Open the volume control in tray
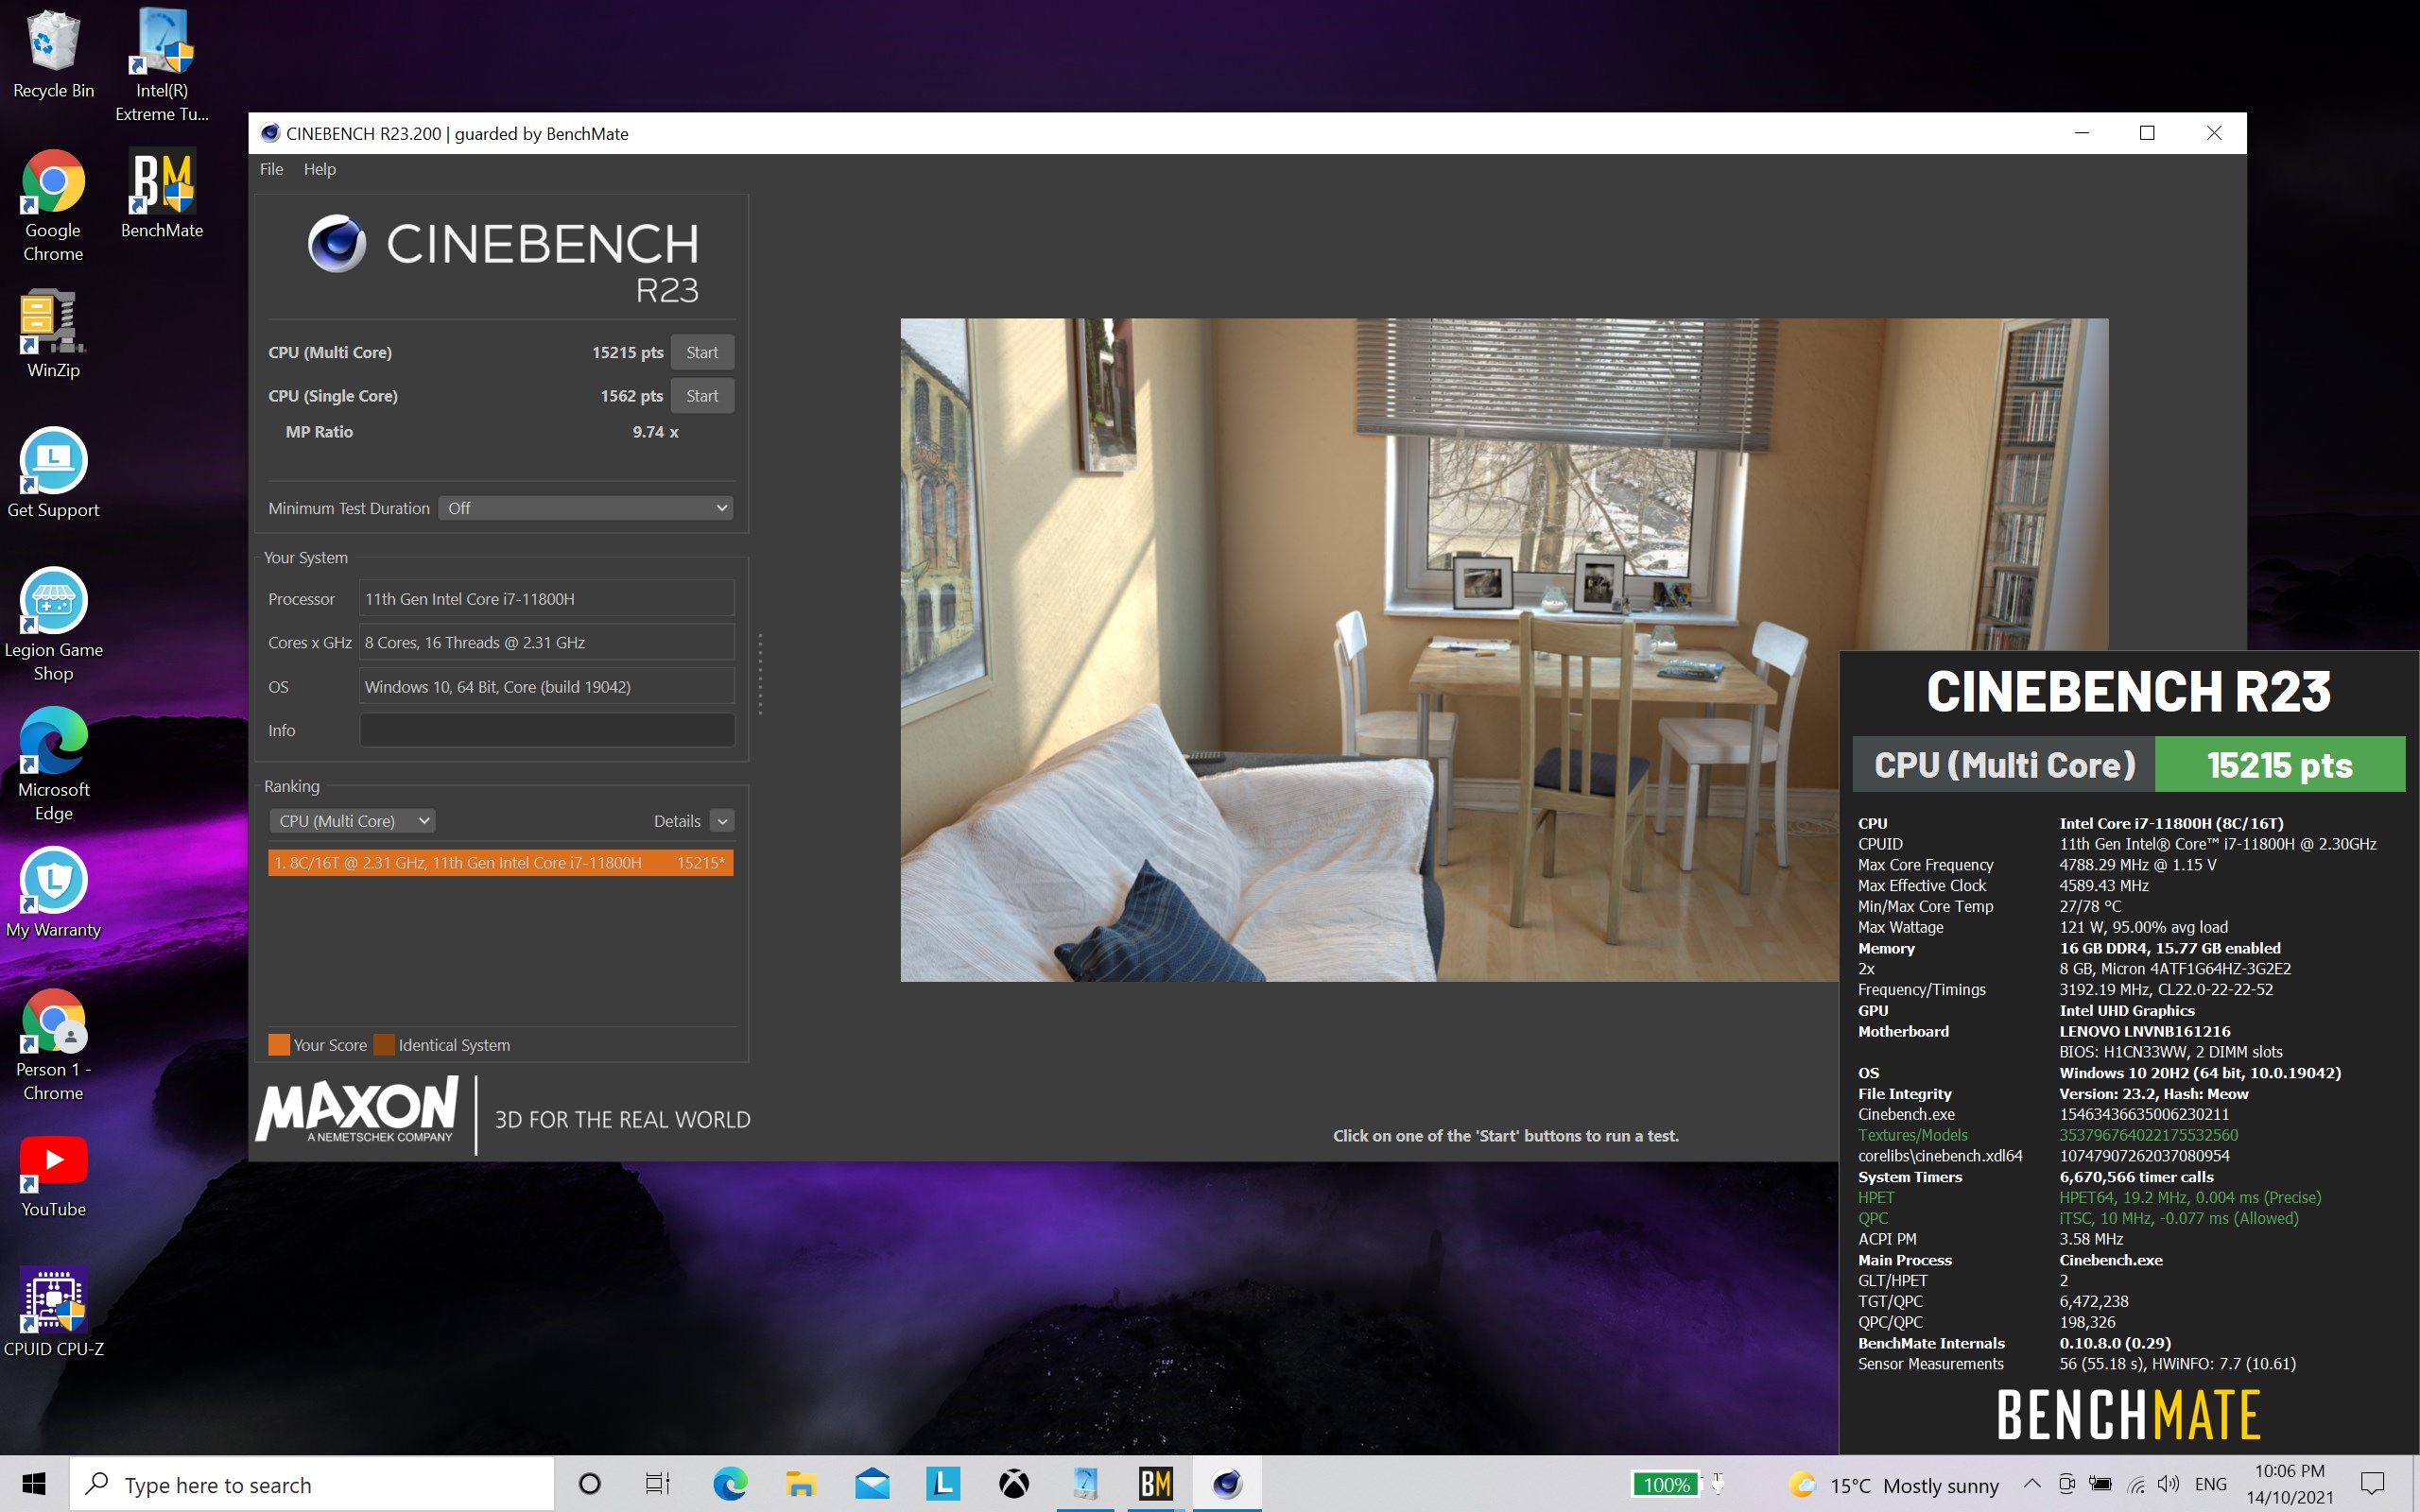Viewport: 2420px width, 1512px height. point(2168,1484)
